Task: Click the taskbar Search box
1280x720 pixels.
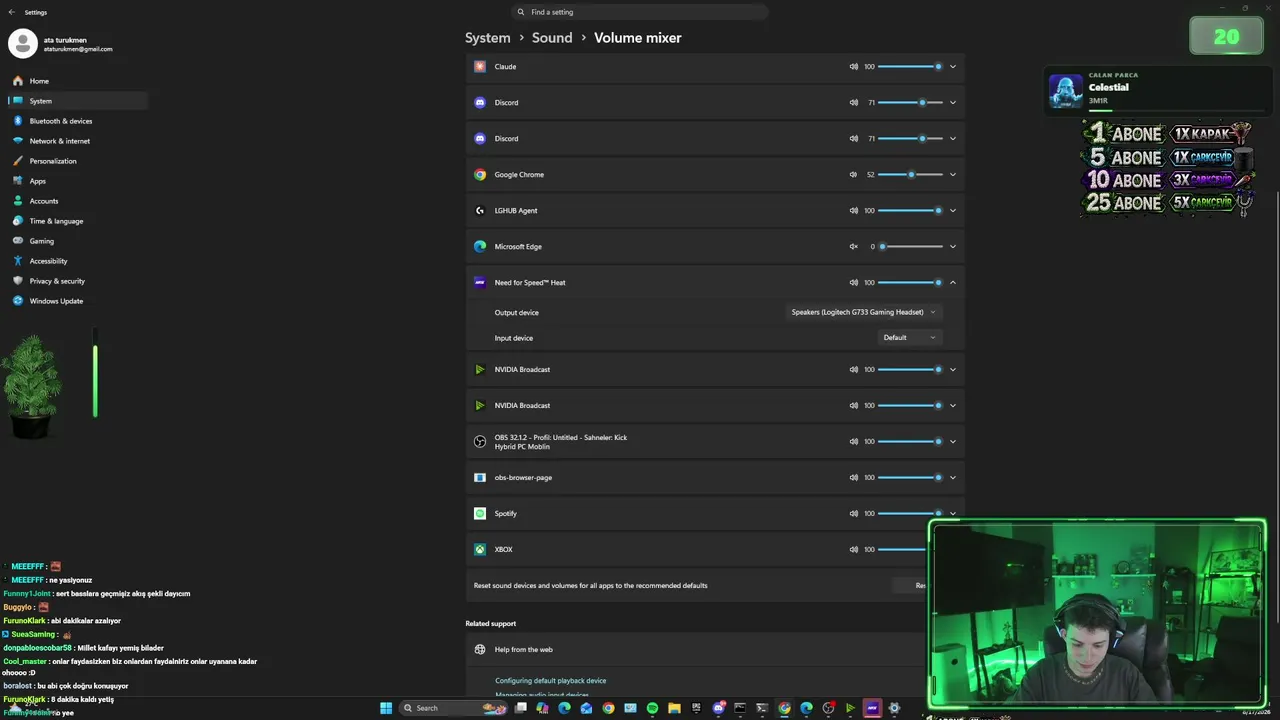Action: point(454,708)
